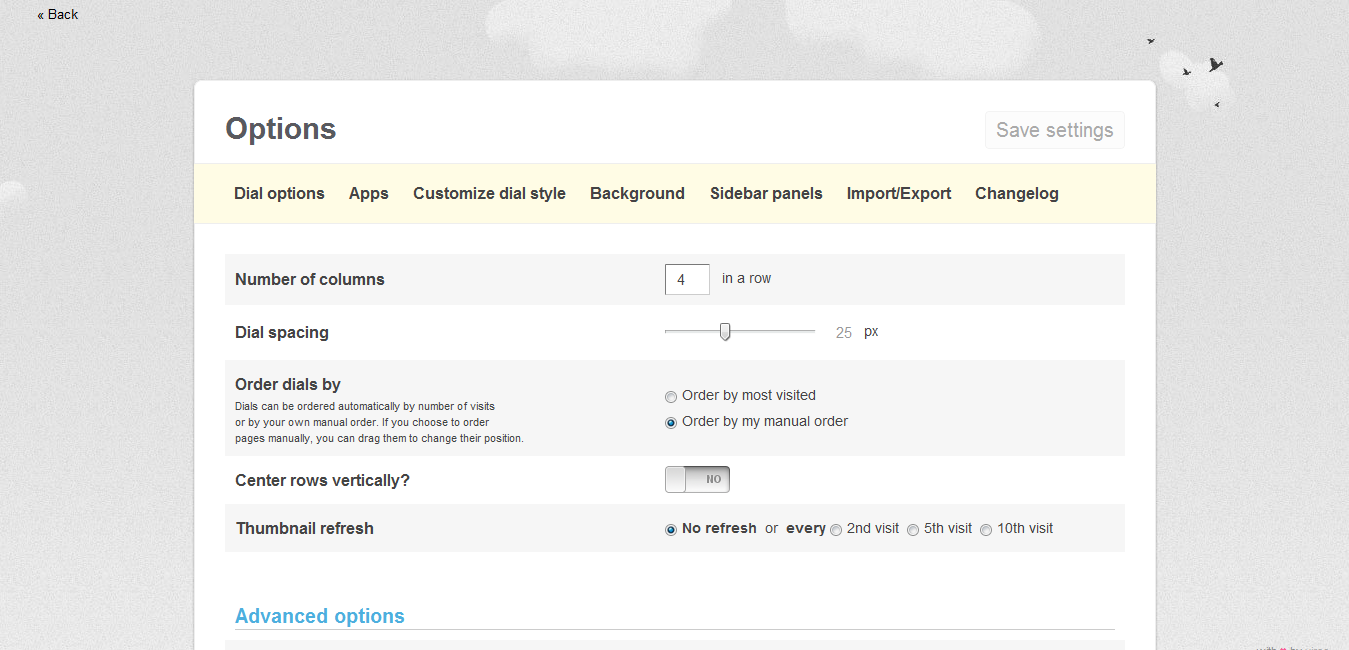
Task: Open Customize dial style tab
Action: pyautogui.click(x=489, y=193)
